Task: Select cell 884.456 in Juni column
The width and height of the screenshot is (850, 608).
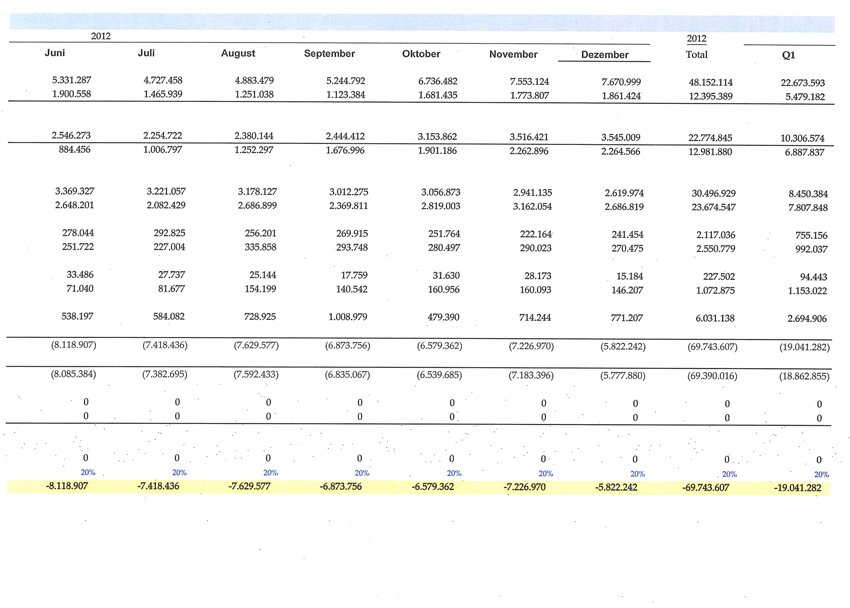Action: (75, 149)
